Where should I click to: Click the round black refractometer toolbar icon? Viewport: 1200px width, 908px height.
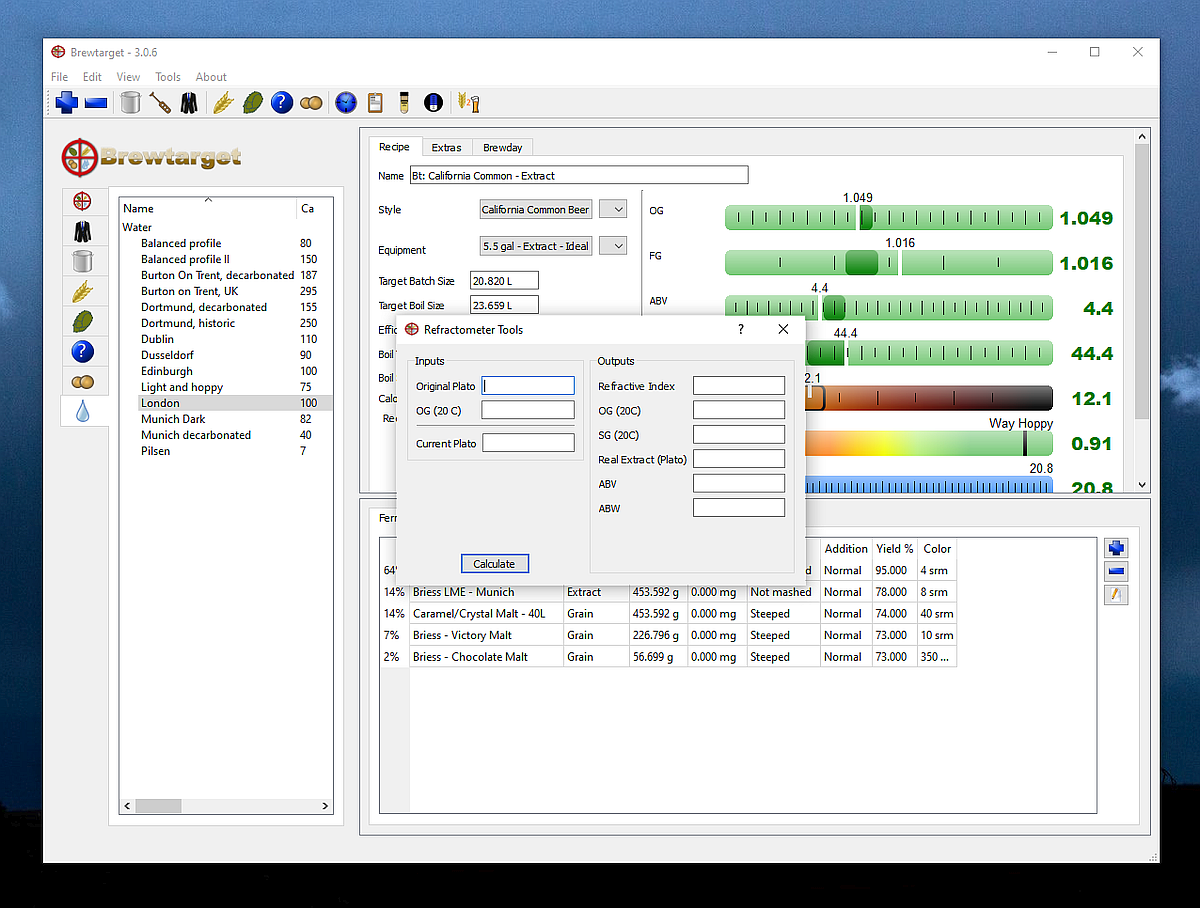click(433, 102)
